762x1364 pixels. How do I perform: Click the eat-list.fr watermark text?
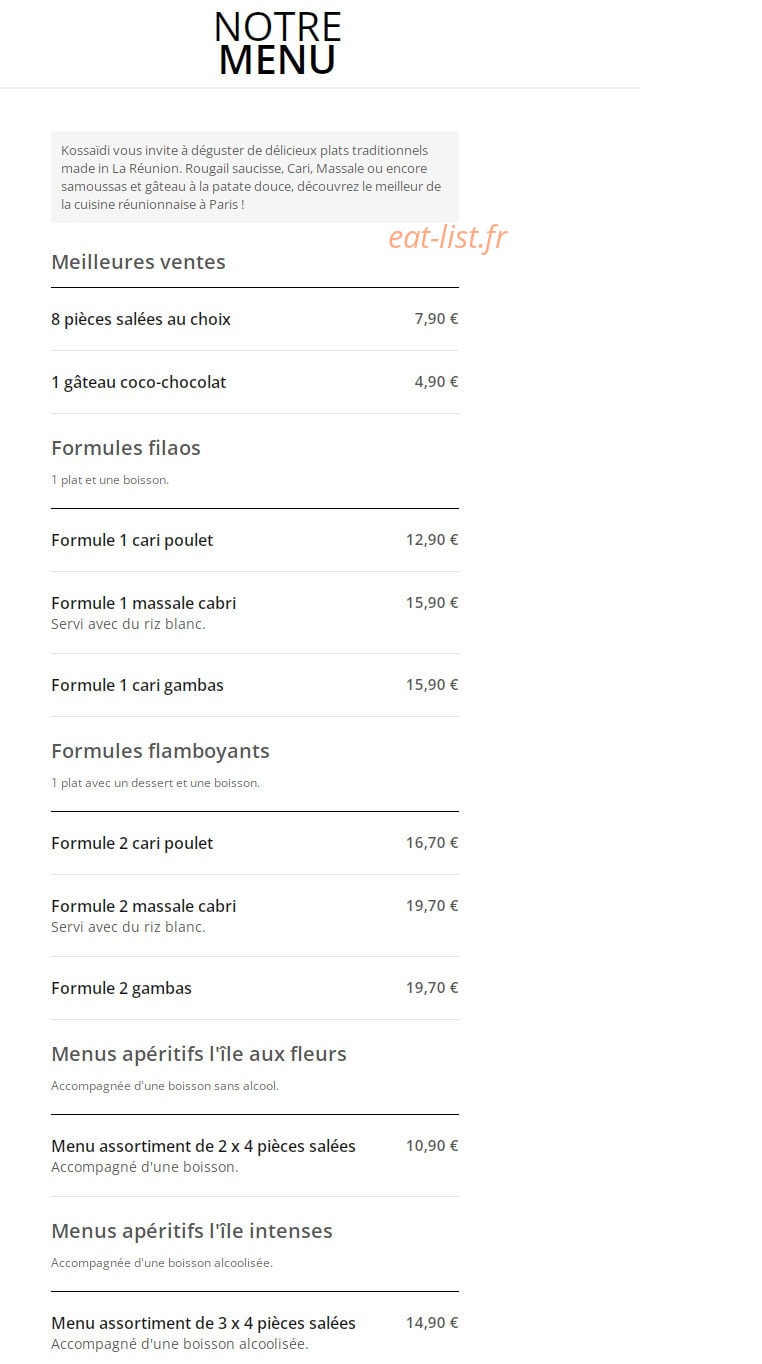pyautogui.click(x=448, y=238)
